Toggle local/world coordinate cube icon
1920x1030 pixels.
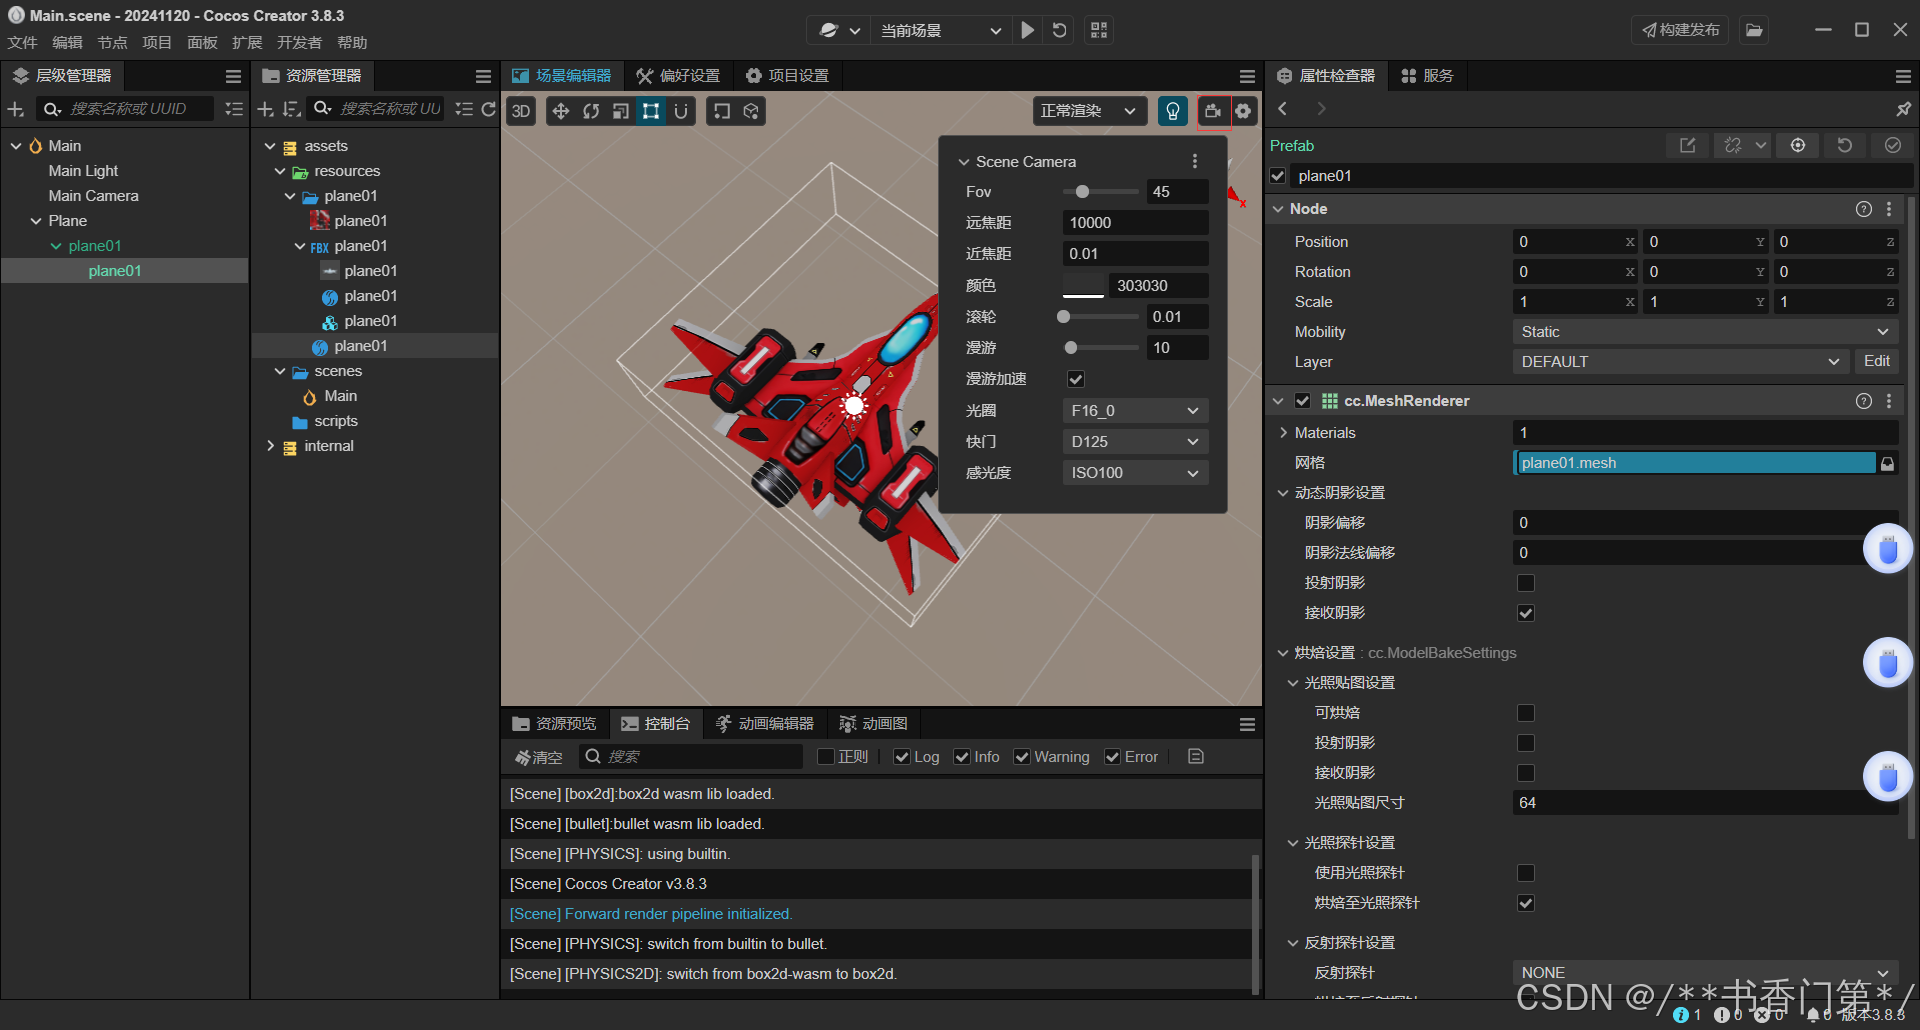coord(751,111)
